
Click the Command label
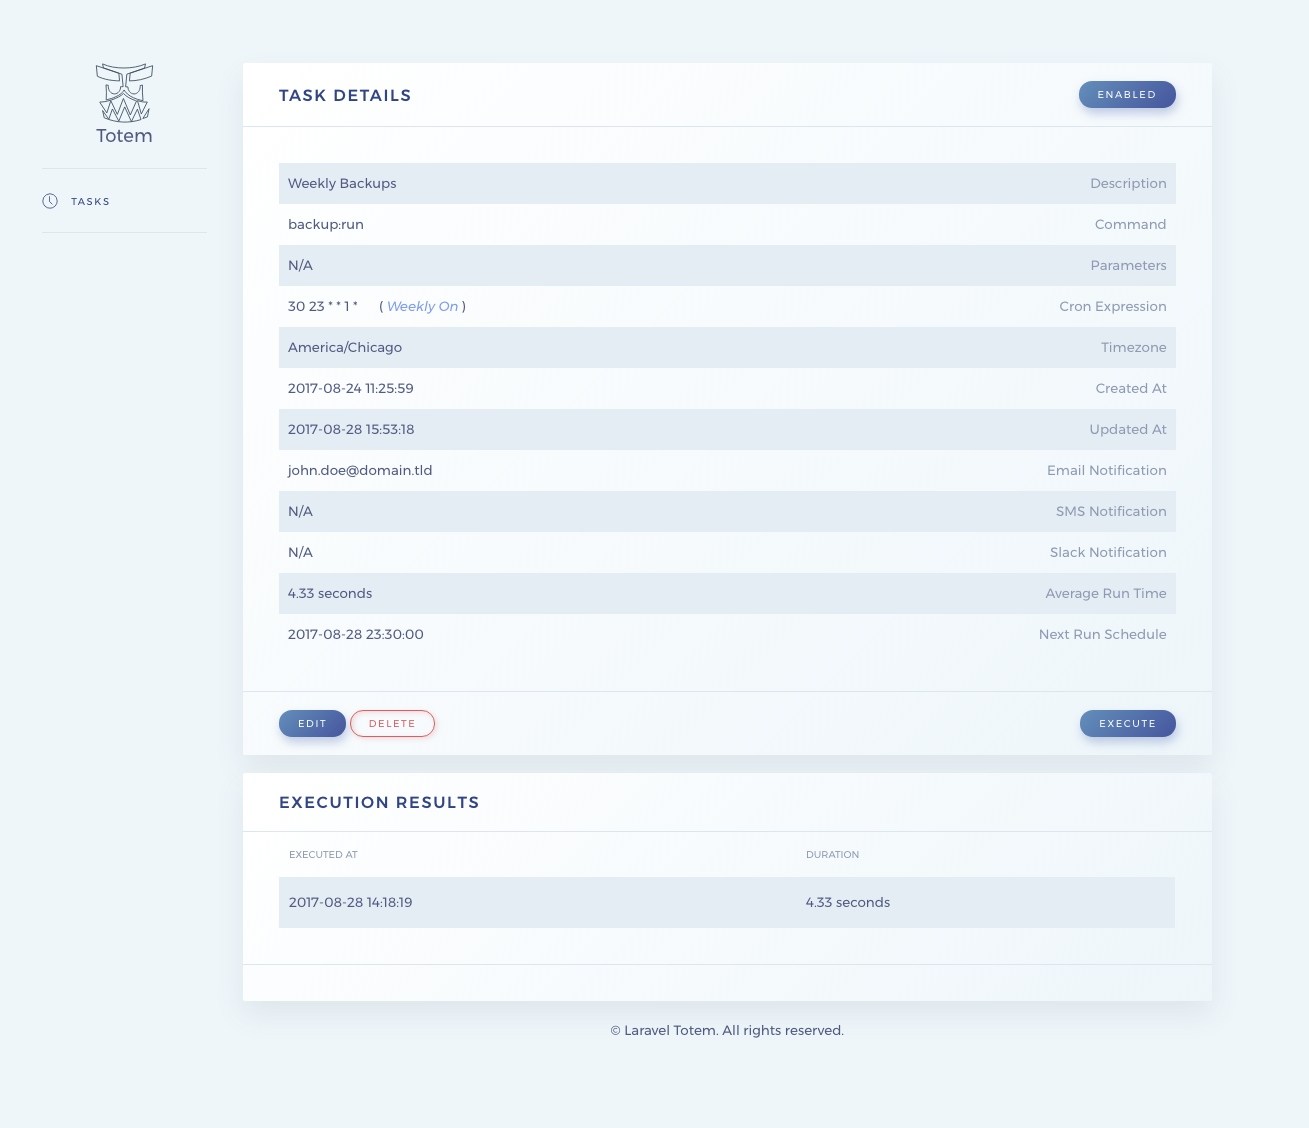[1130, 224]
